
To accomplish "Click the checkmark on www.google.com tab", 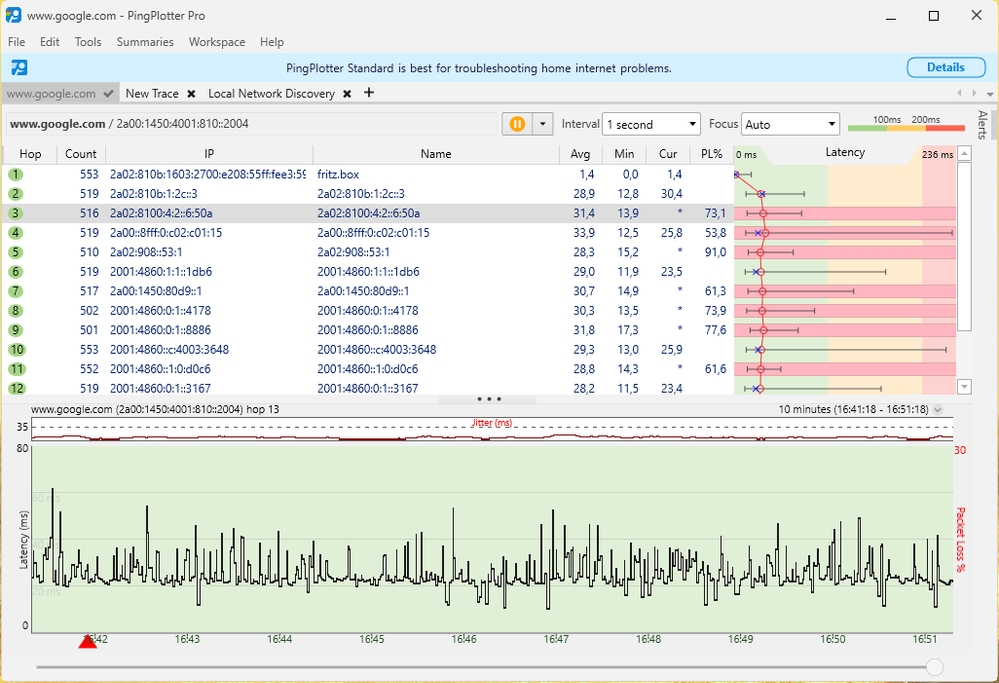I will coord(108,94).
